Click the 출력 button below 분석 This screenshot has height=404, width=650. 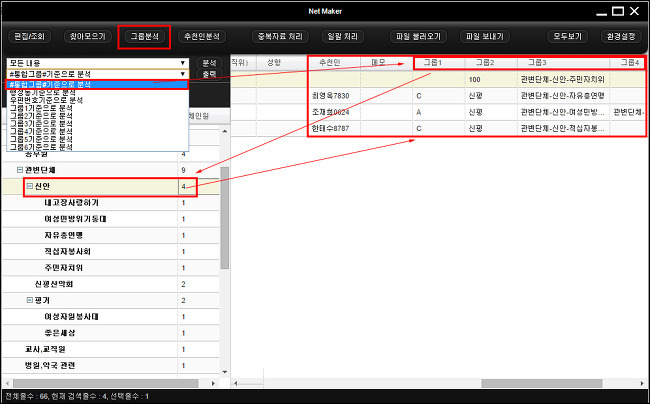tap(209, 74)
